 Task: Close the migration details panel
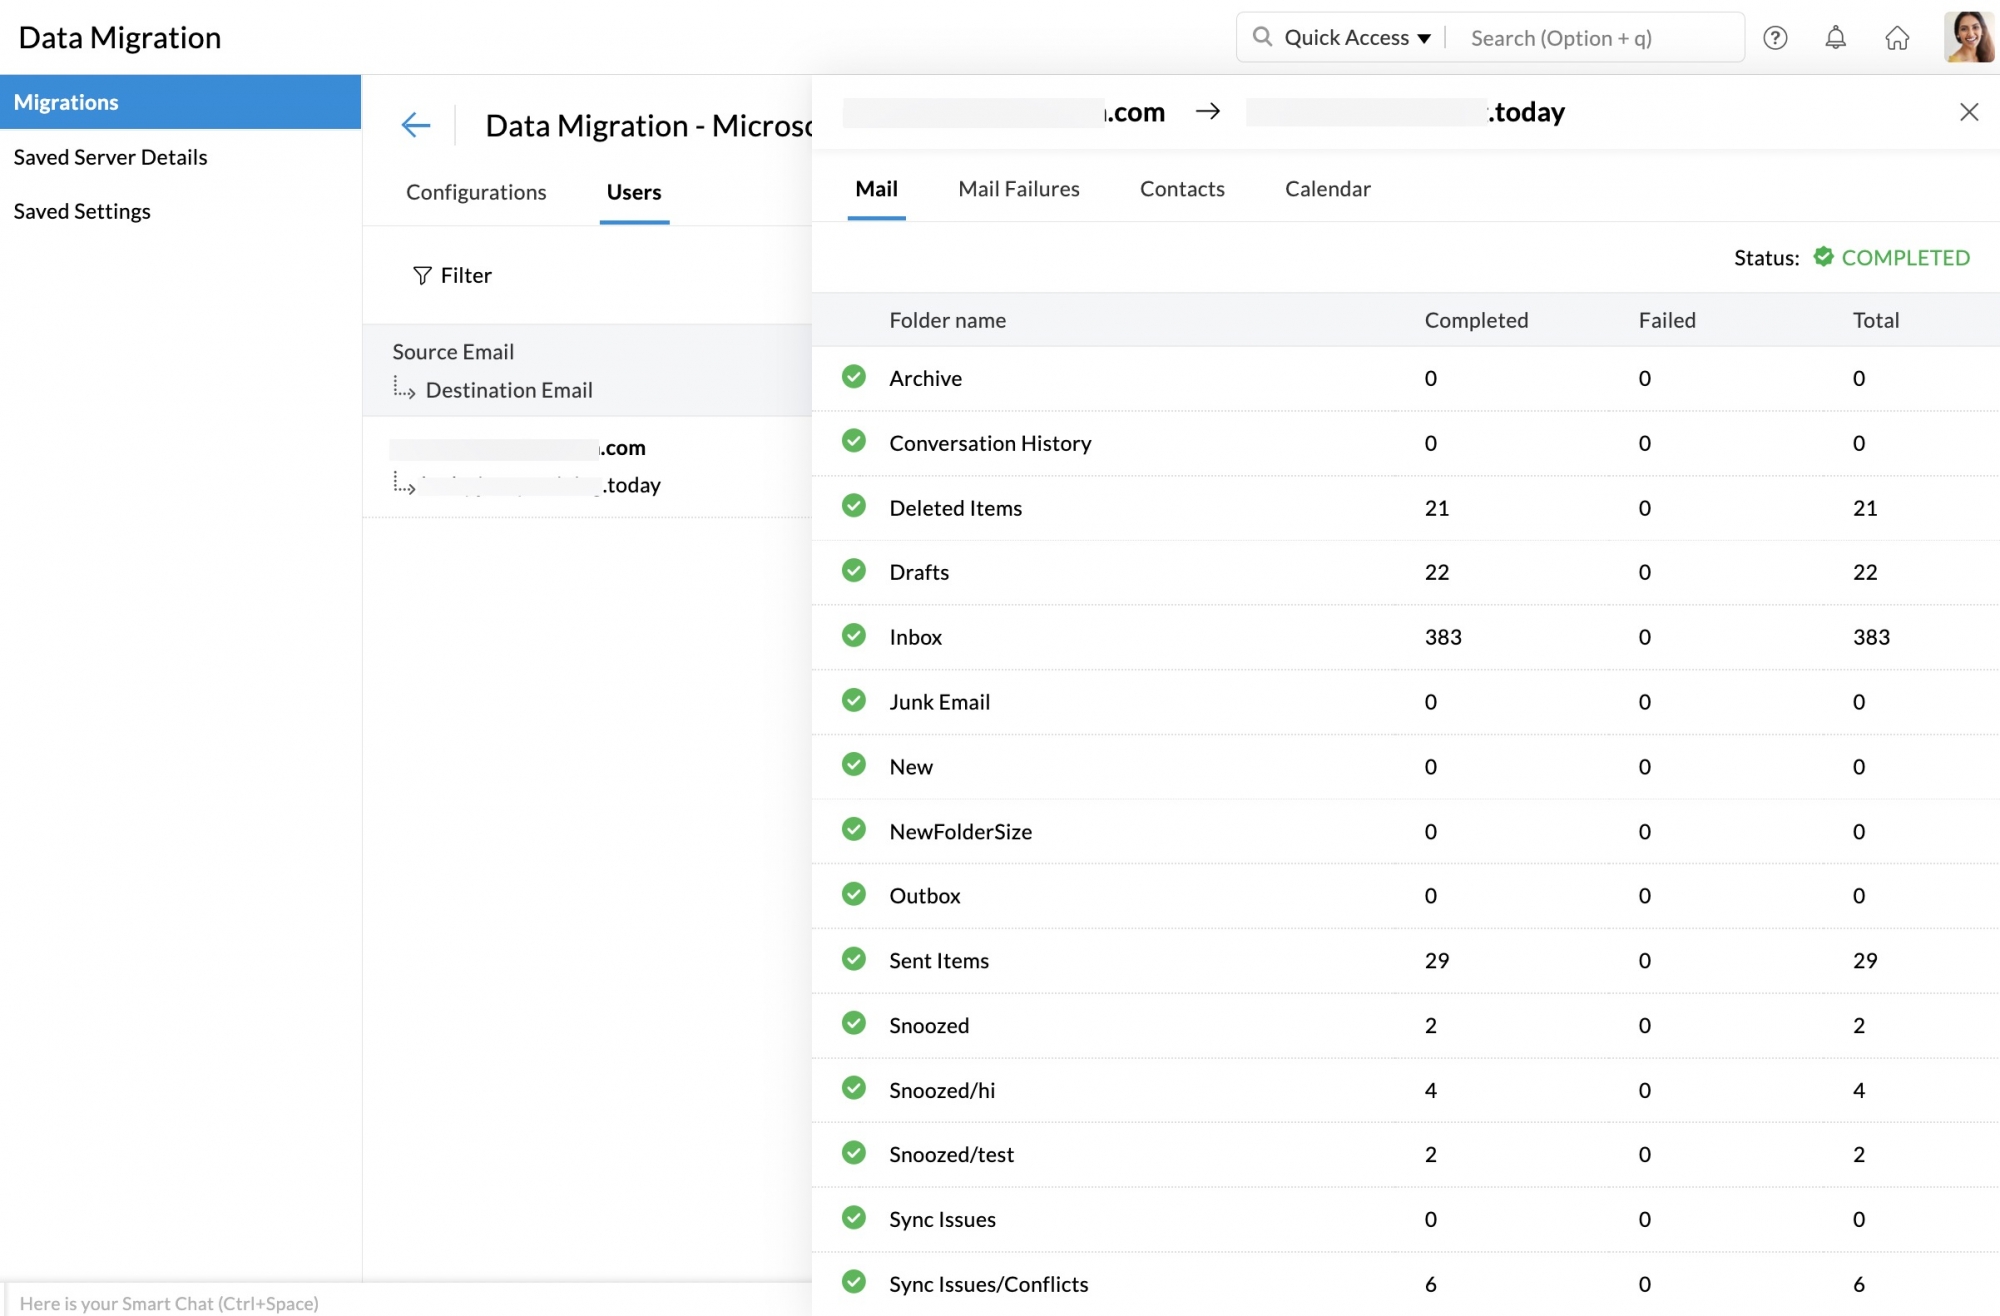tap(1968, 112)
